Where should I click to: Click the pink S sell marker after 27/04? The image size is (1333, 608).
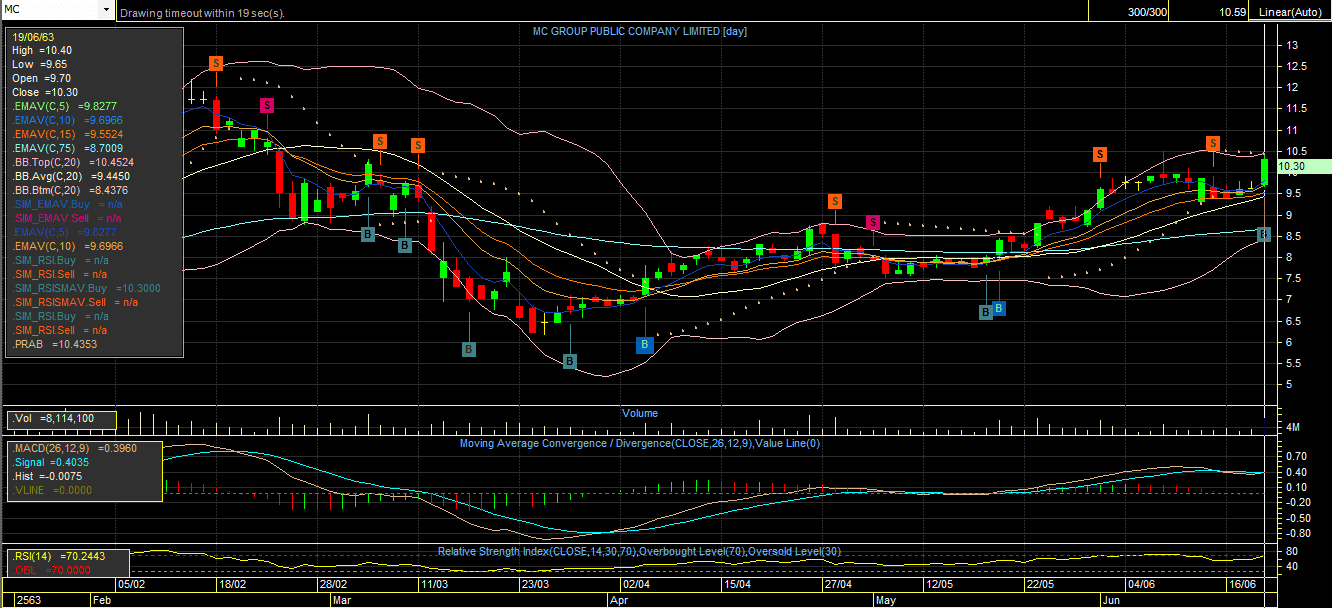coord(872,222)
